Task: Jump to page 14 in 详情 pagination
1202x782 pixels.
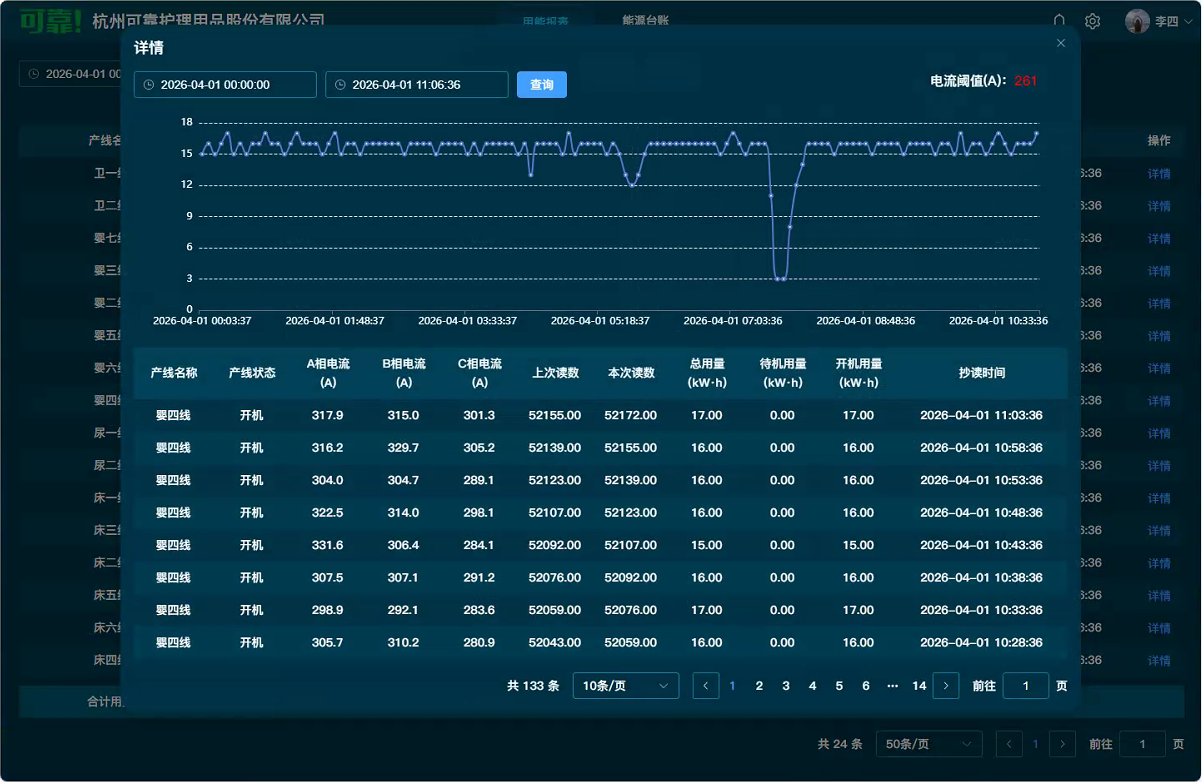Action: coord(919,686)
